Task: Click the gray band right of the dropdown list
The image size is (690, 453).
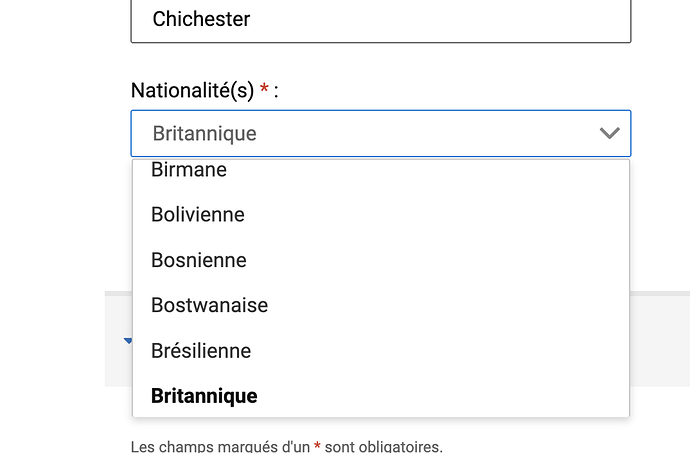Action: tap(659, 340)
